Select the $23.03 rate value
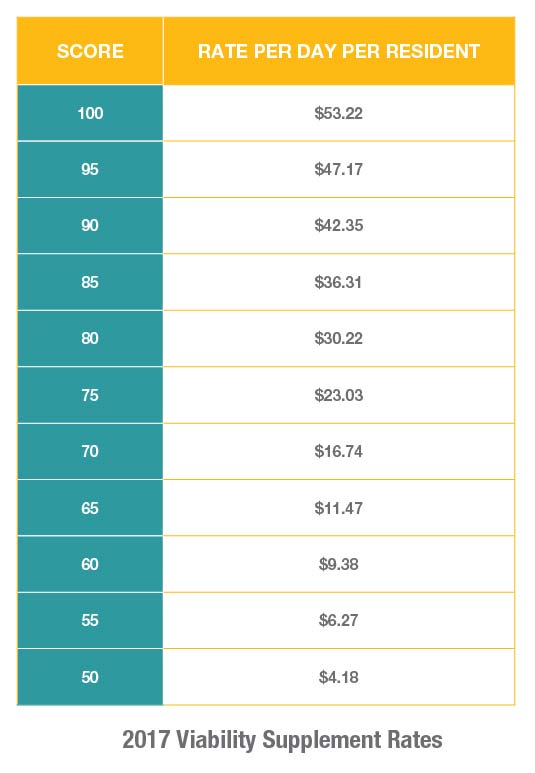Screen dimensions: 535x773 (x=339, y=395)
